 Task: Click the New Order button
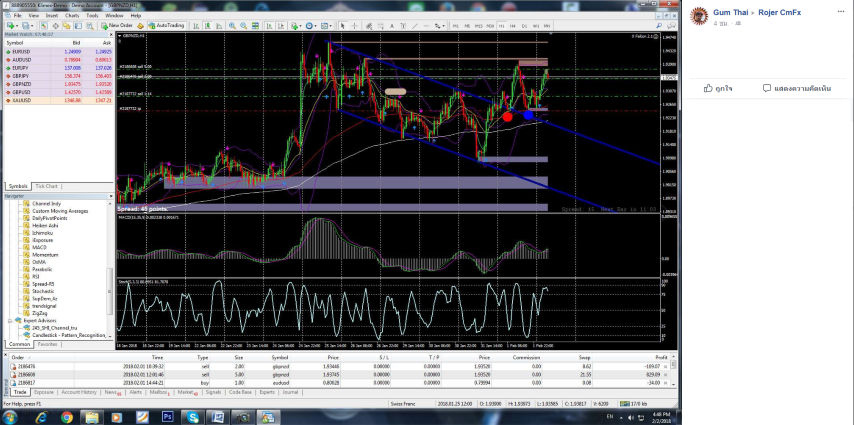pos(118,25)
